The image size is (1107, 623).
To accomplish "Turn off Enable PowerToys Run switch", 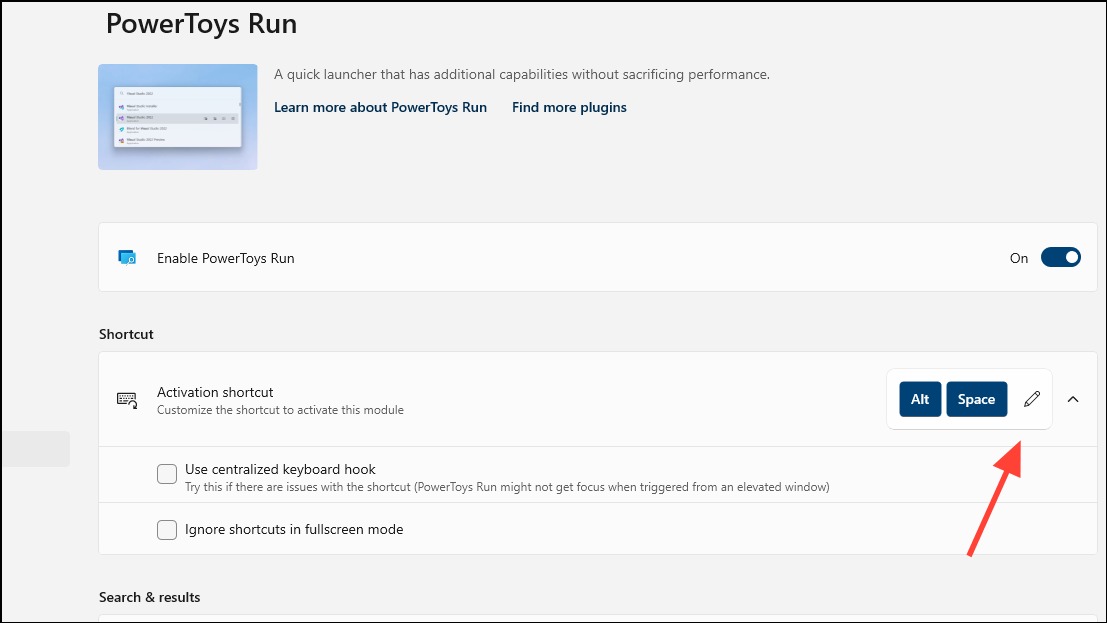I will tap(1060, 258).
